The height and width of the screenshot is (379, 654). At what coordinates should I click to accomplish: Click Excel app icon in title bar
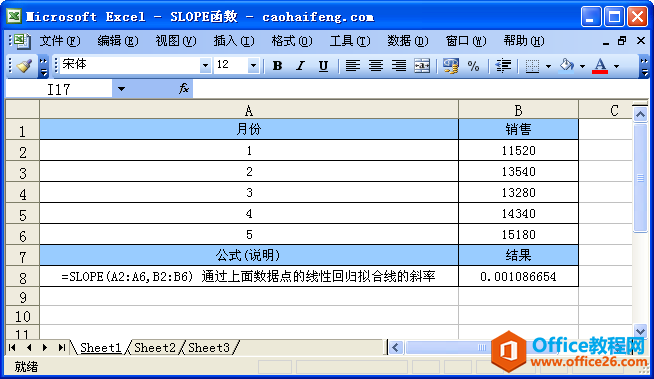(x=14, y=17)
